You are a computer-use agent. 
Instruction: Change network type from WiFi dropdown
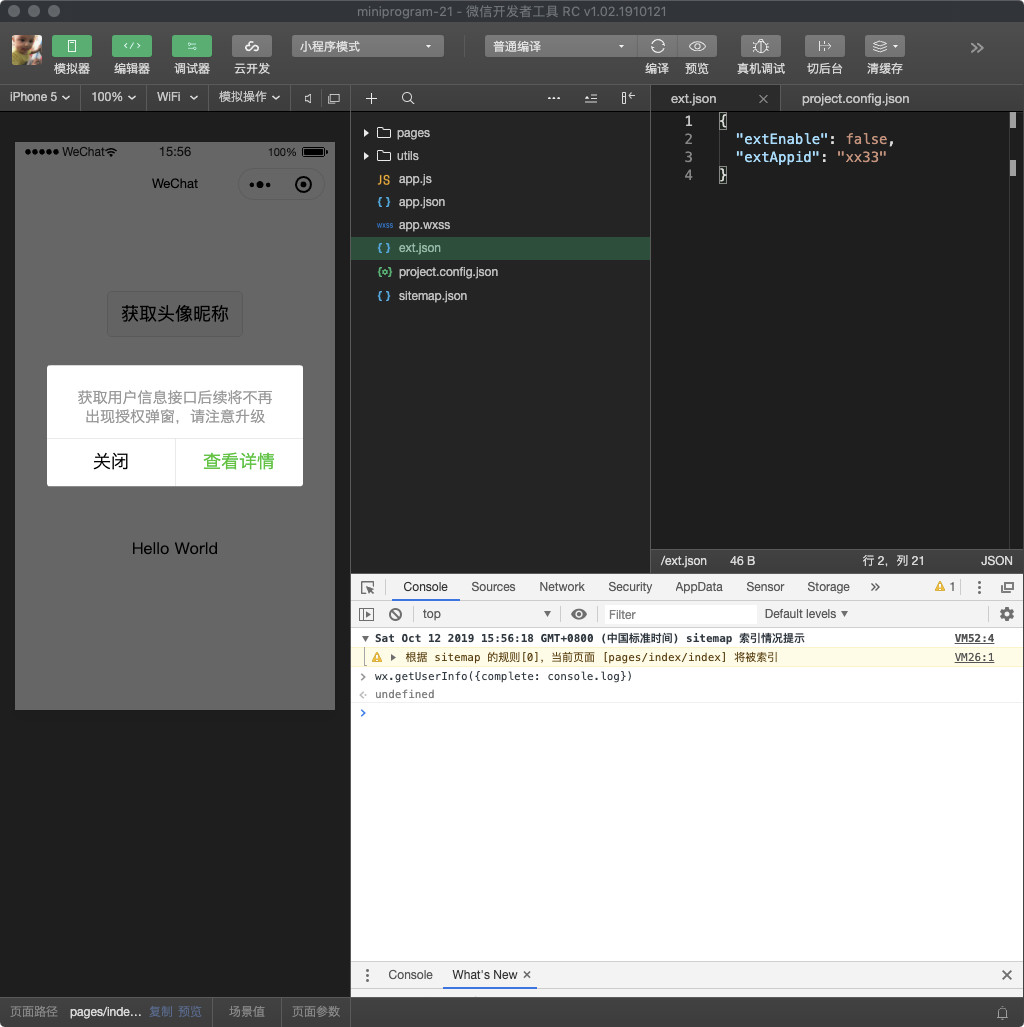coord(177,98)
